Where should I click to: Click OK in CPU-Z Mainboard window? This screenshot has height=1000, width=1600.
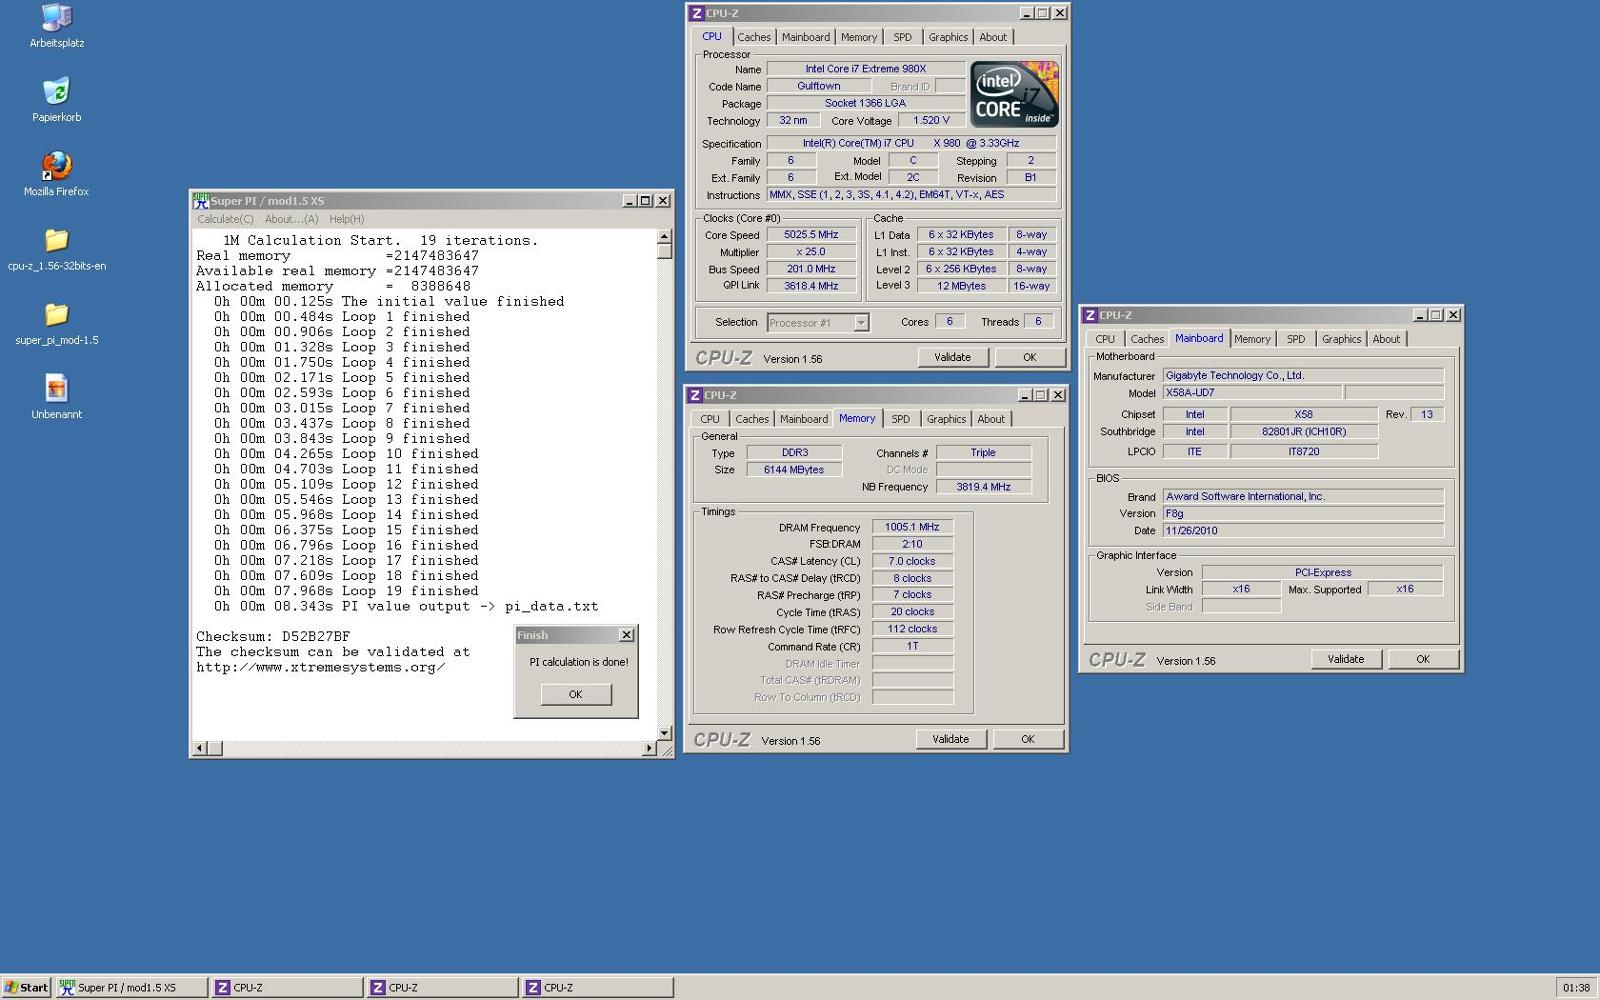click(1422, 659)
